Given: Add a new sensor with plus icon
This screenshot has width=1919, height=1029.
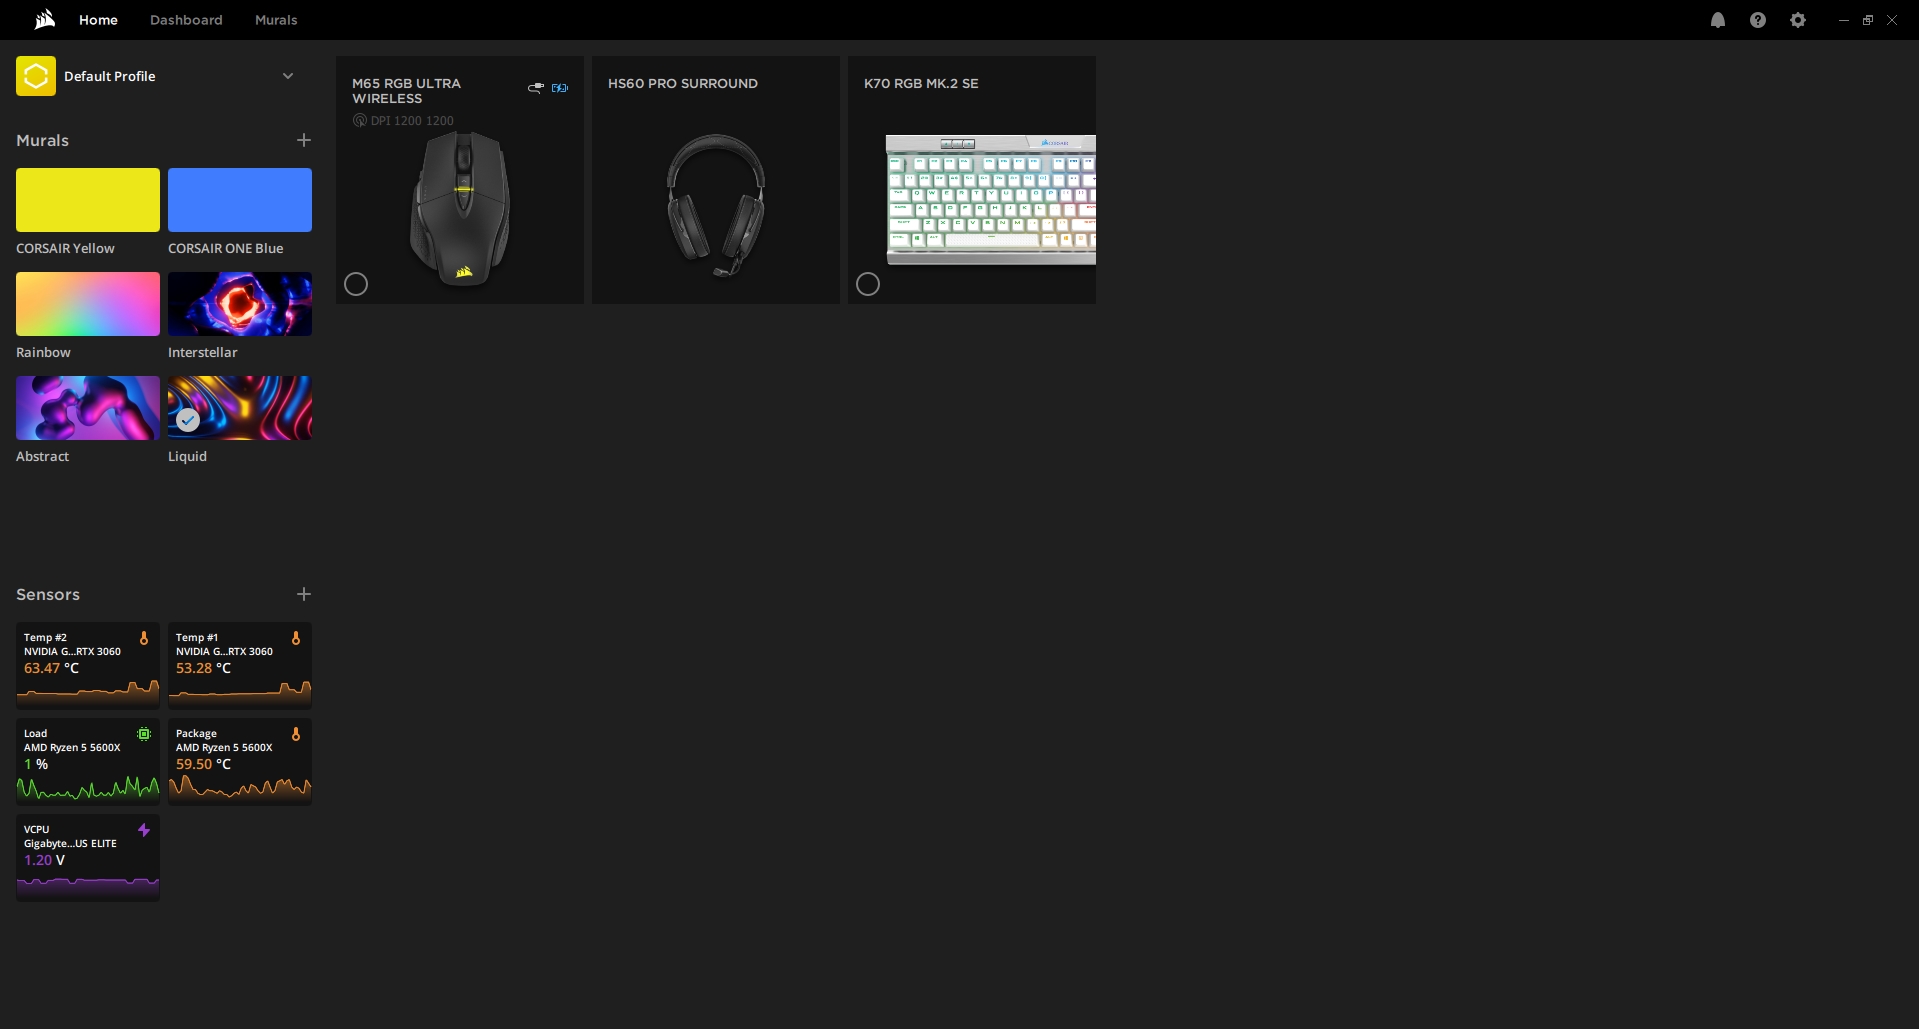Looking at the screenshot, I should (x=304, y=594).
